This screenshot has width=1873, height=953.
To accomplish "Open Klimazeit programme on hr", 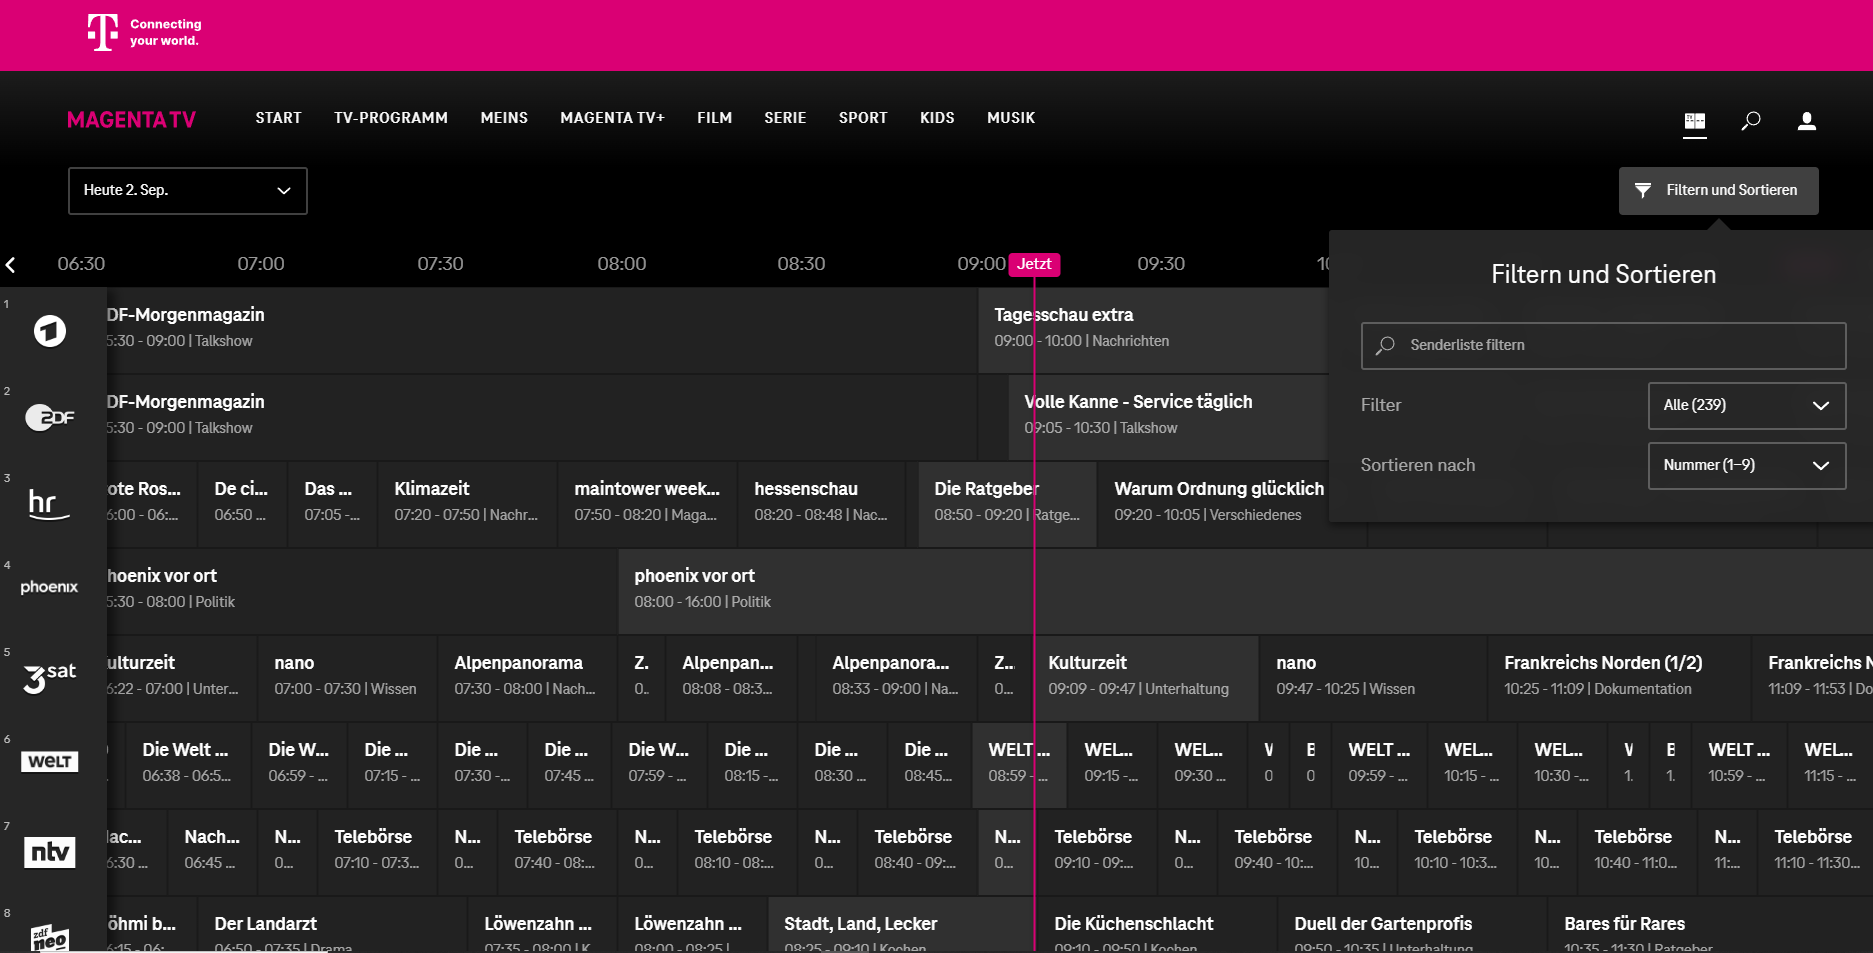I will 467,504.
